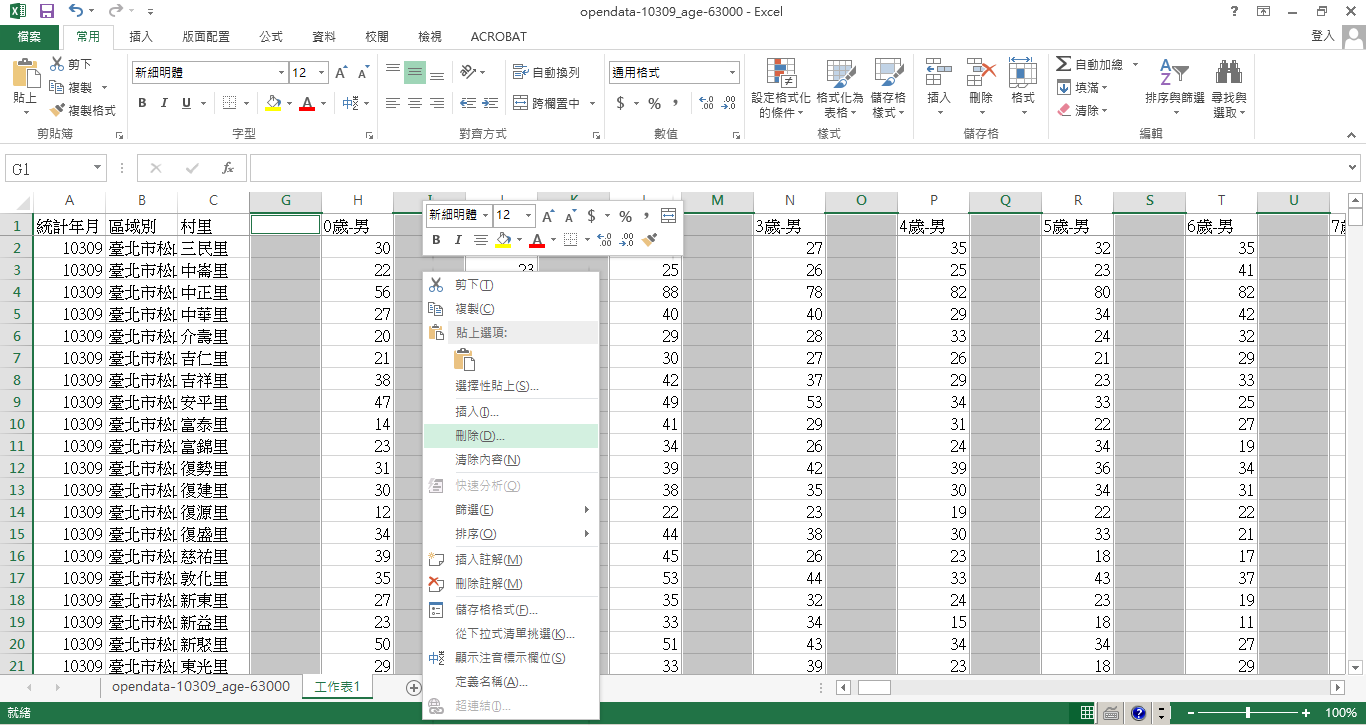Select the opendata-10309_age-63000 sheet tab
This screenshot has height=726, width=1366.
200,687
